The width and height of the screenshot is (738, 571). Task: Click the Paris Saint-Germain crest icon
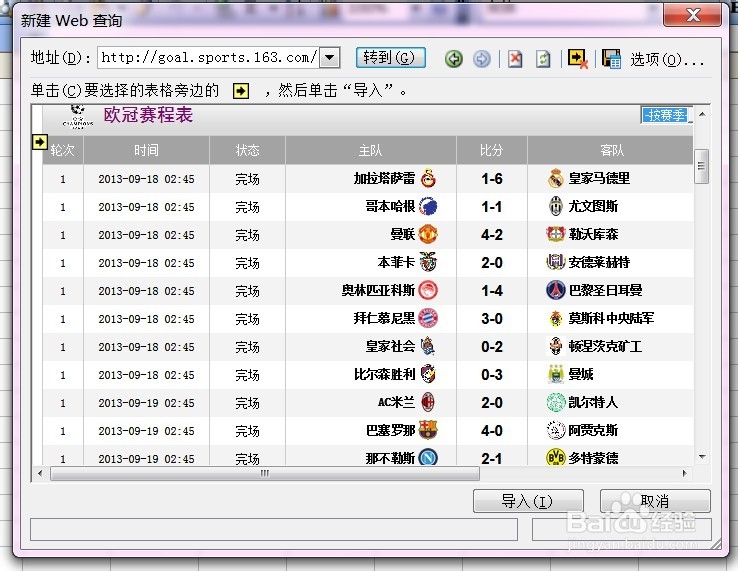(555, 290)
